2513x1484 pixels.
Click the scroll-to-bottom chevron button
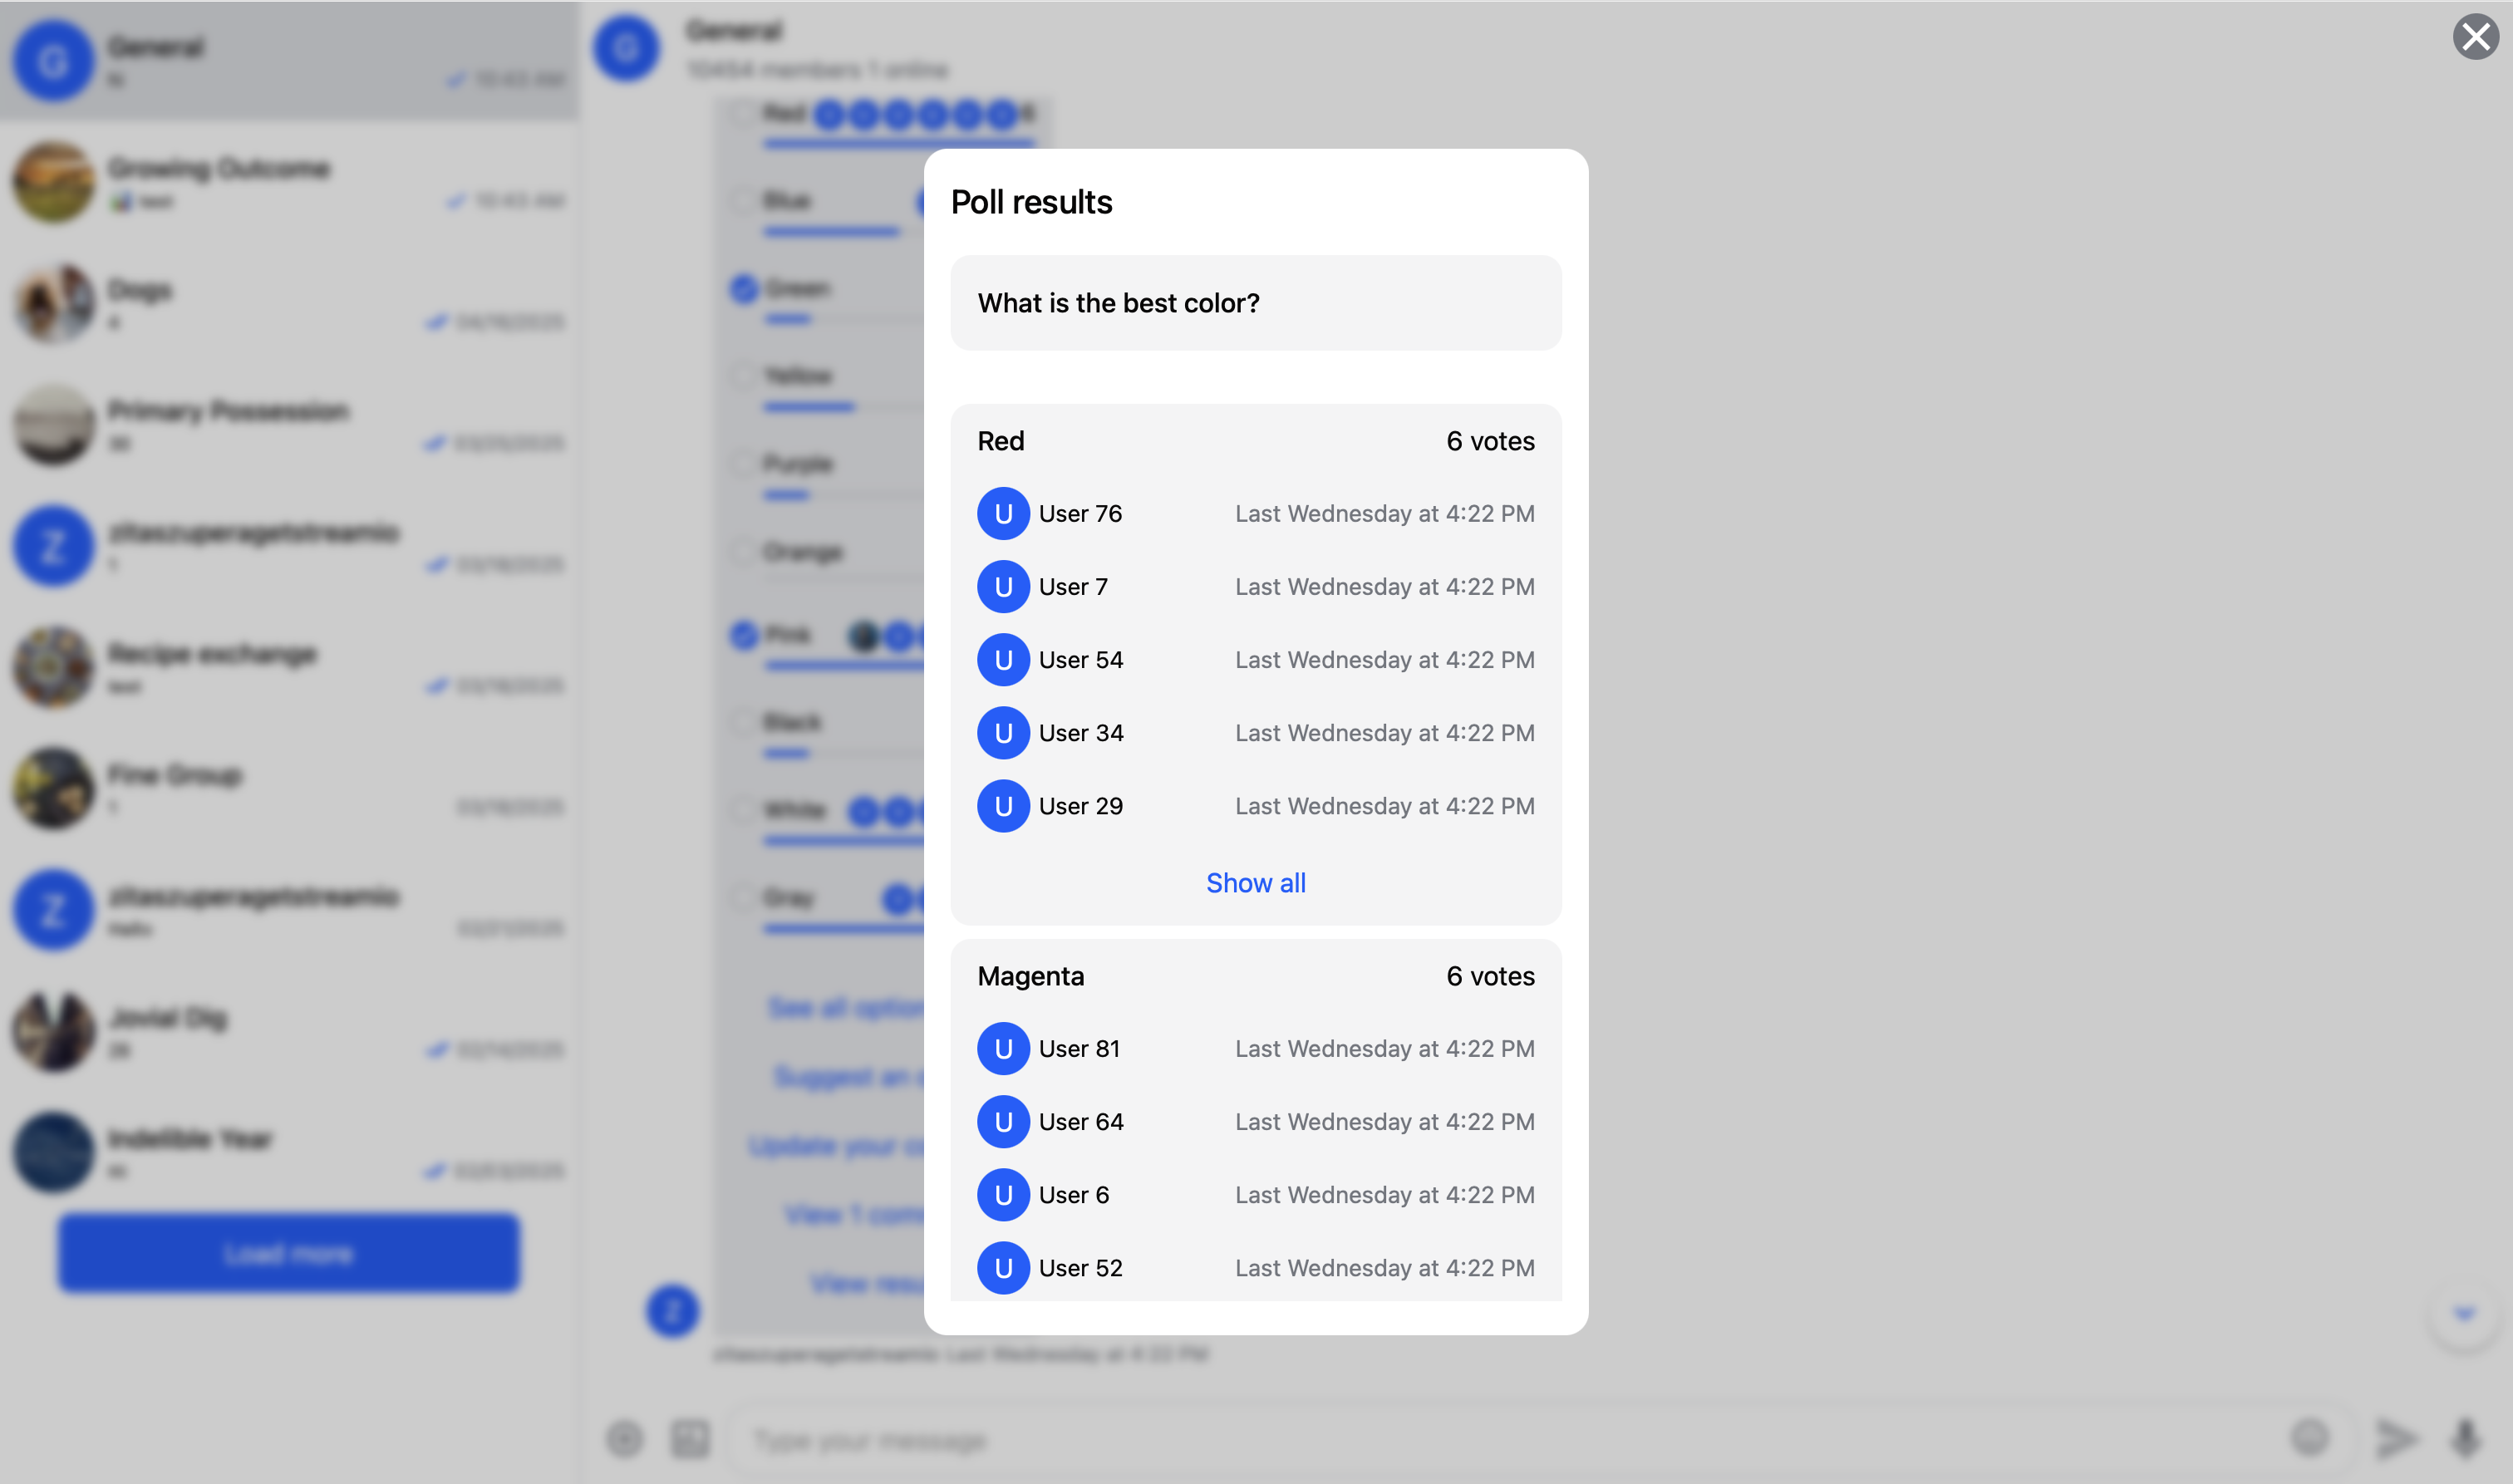coord(2464,1313)
